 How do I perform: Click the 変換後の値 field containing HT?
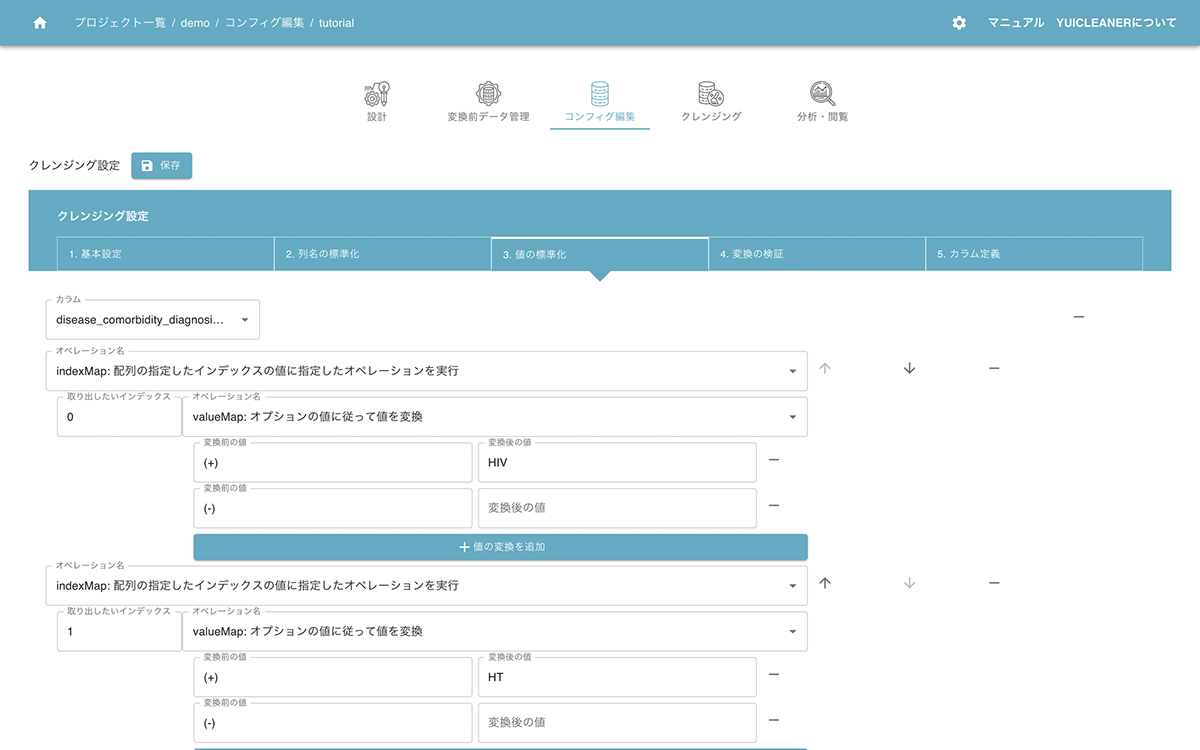617,678
